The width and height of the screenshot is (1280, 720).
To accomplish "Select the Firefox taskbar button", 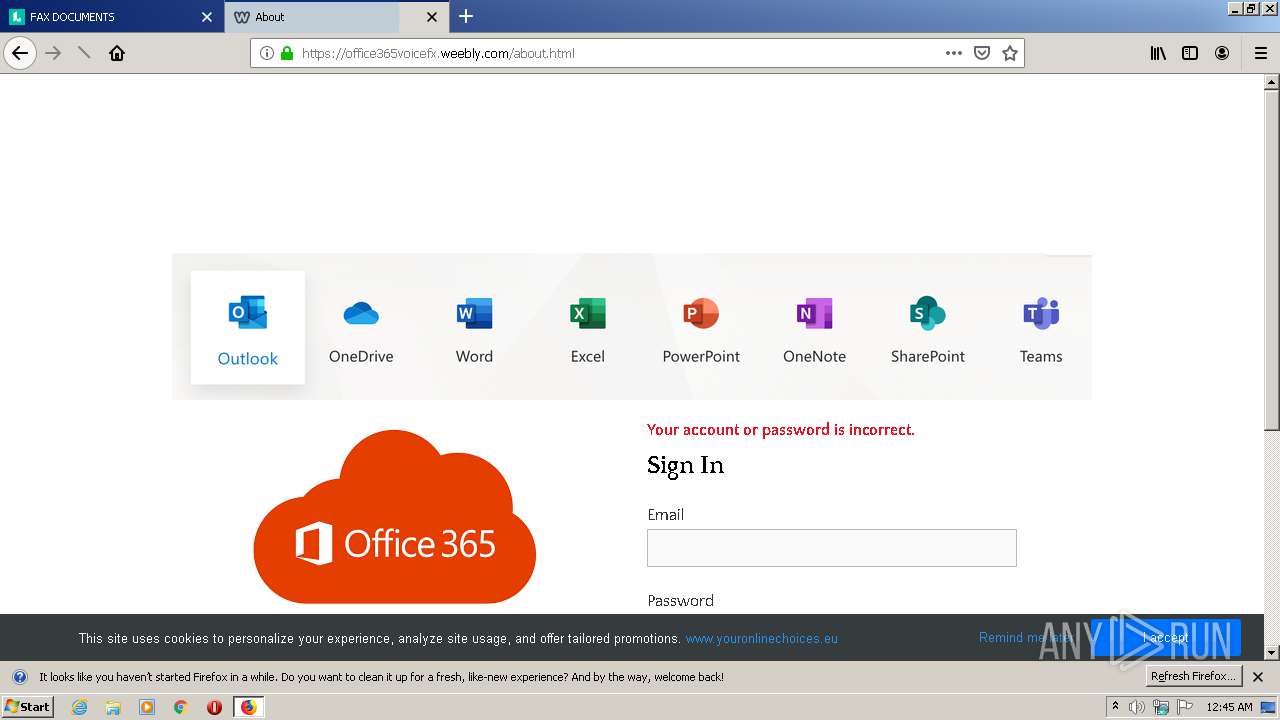I will pos(248,707).
